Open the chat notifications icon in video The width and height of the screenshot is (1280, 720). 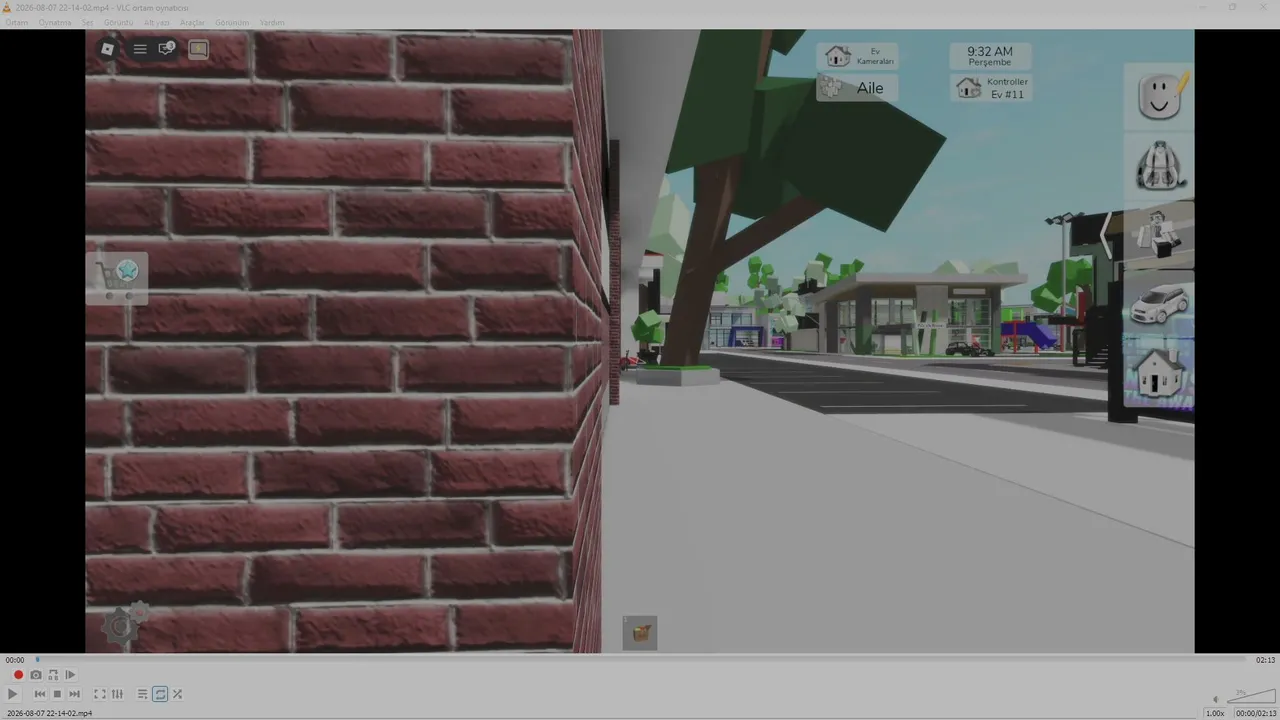[x=167, y=48]
